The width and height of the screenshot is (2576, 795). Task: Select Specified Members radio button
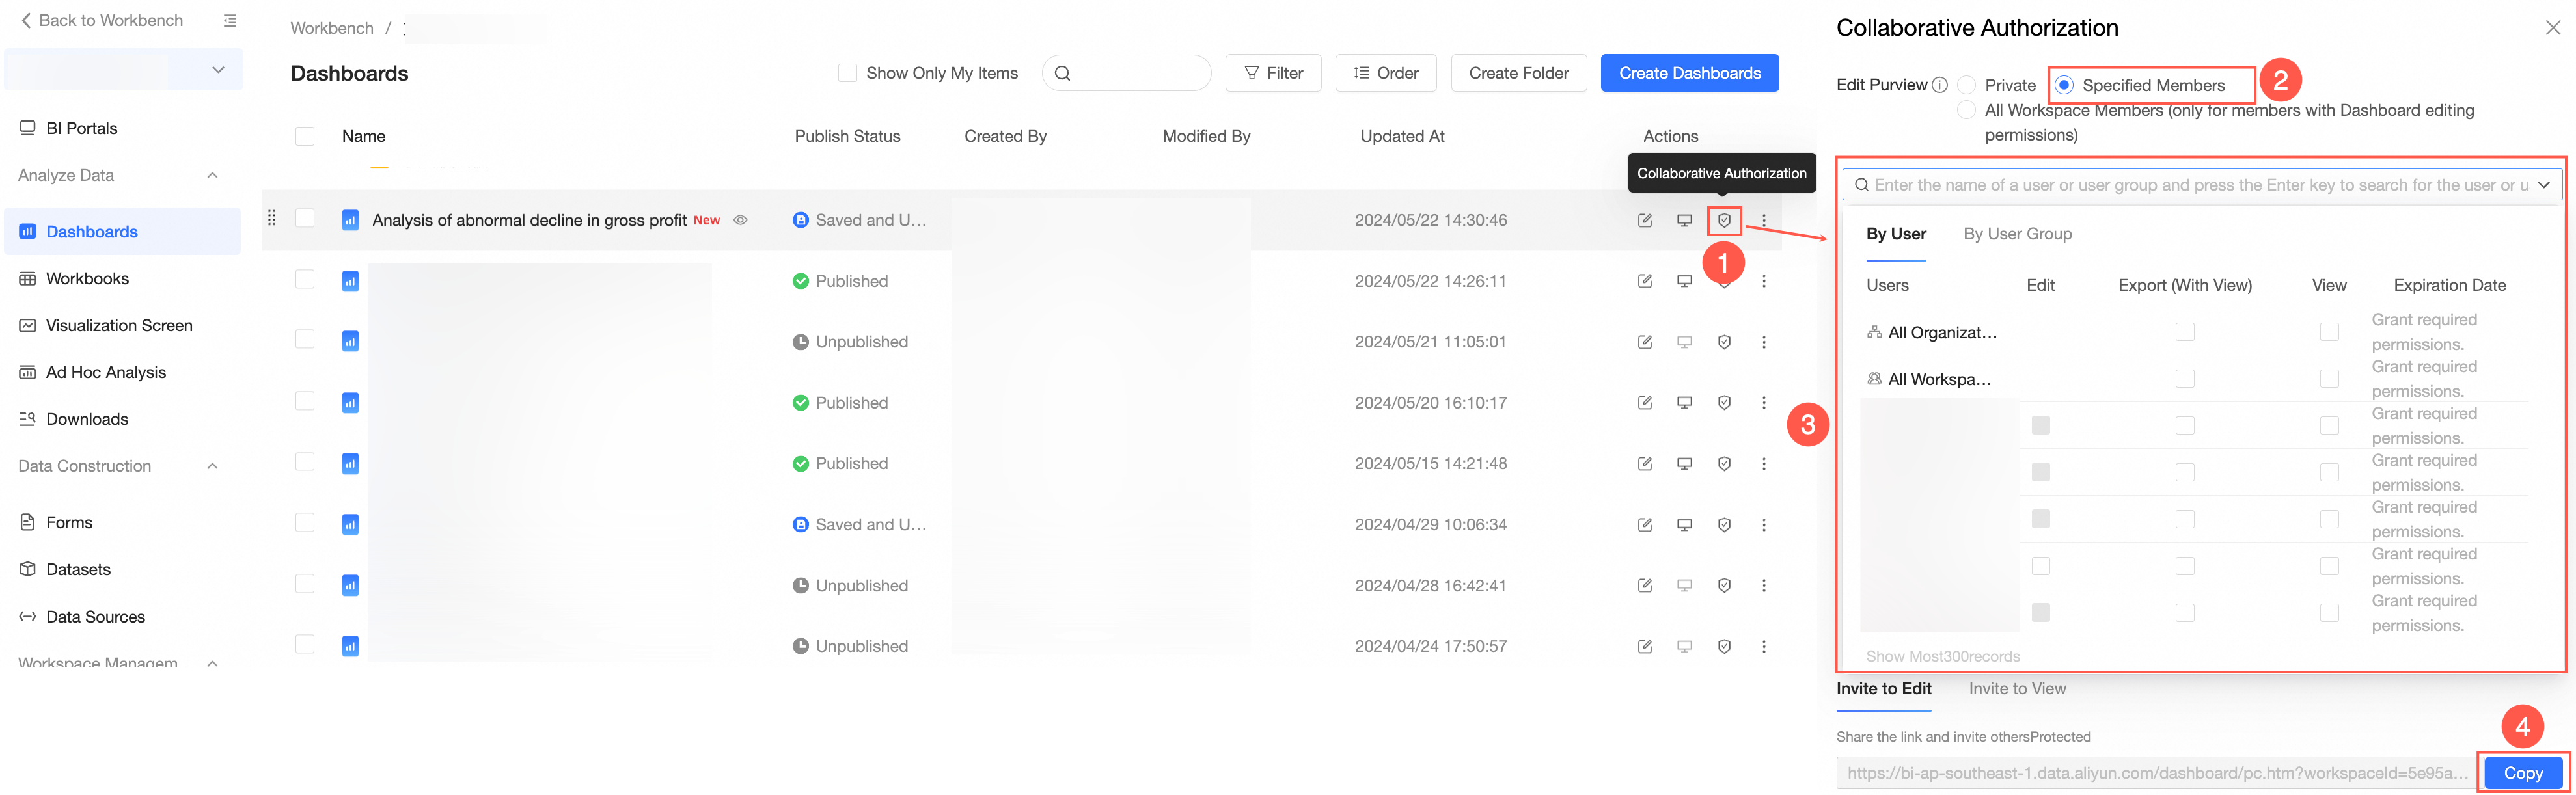[x=2064, y=85]
